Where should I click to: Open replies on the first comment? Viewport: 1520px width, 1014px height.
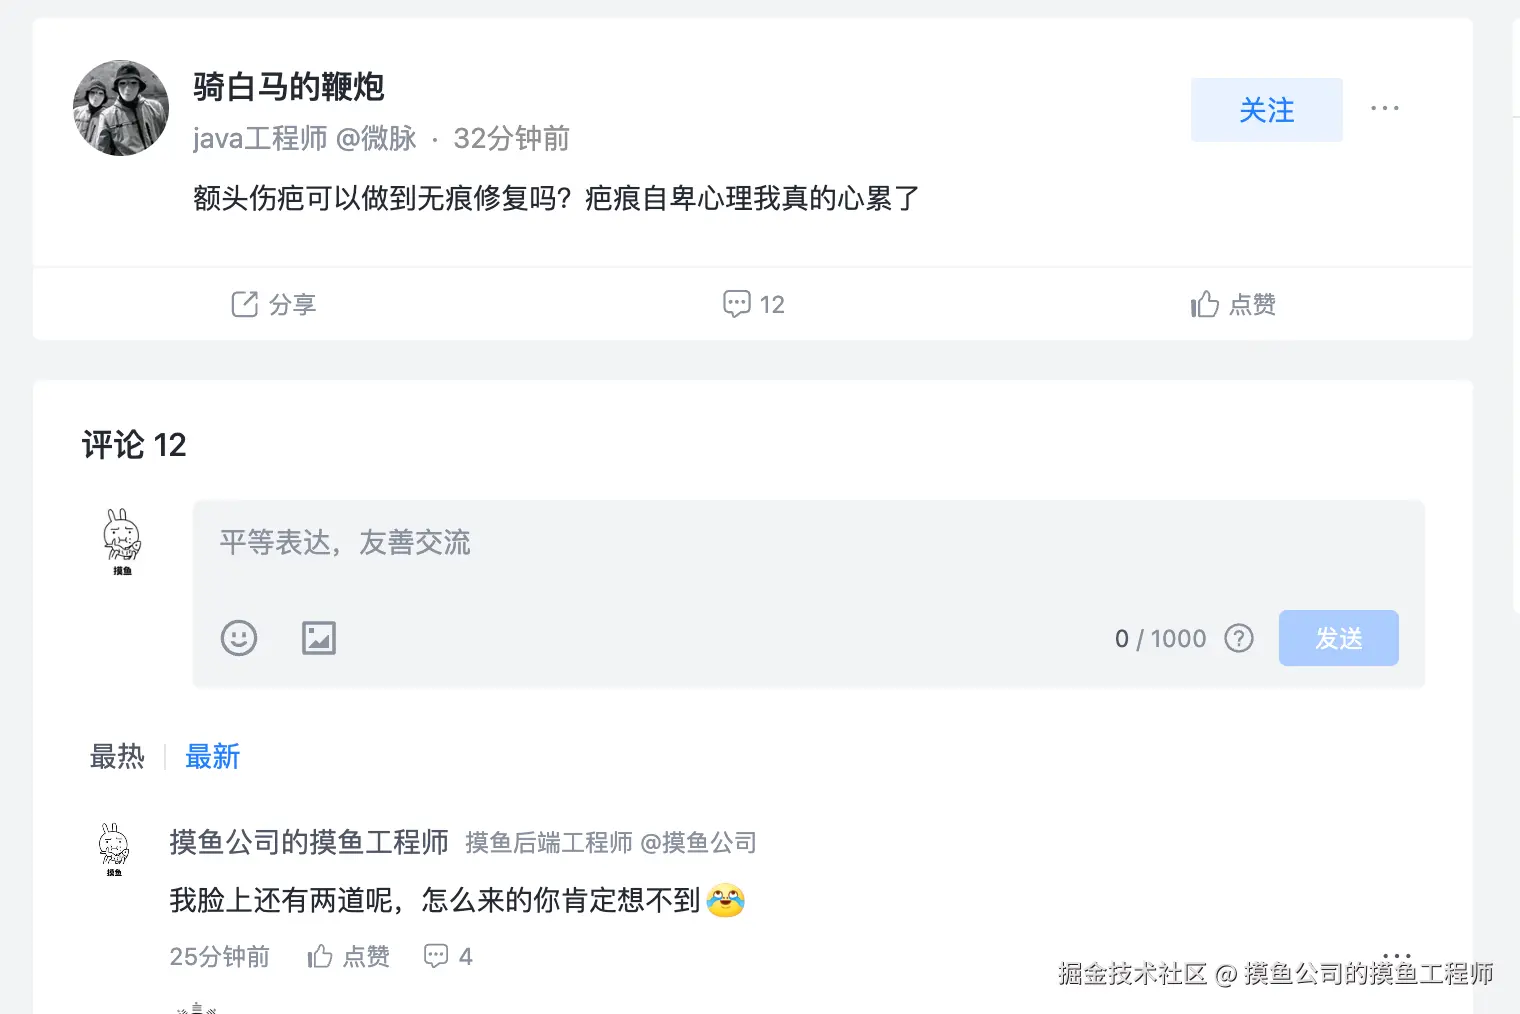437,957
